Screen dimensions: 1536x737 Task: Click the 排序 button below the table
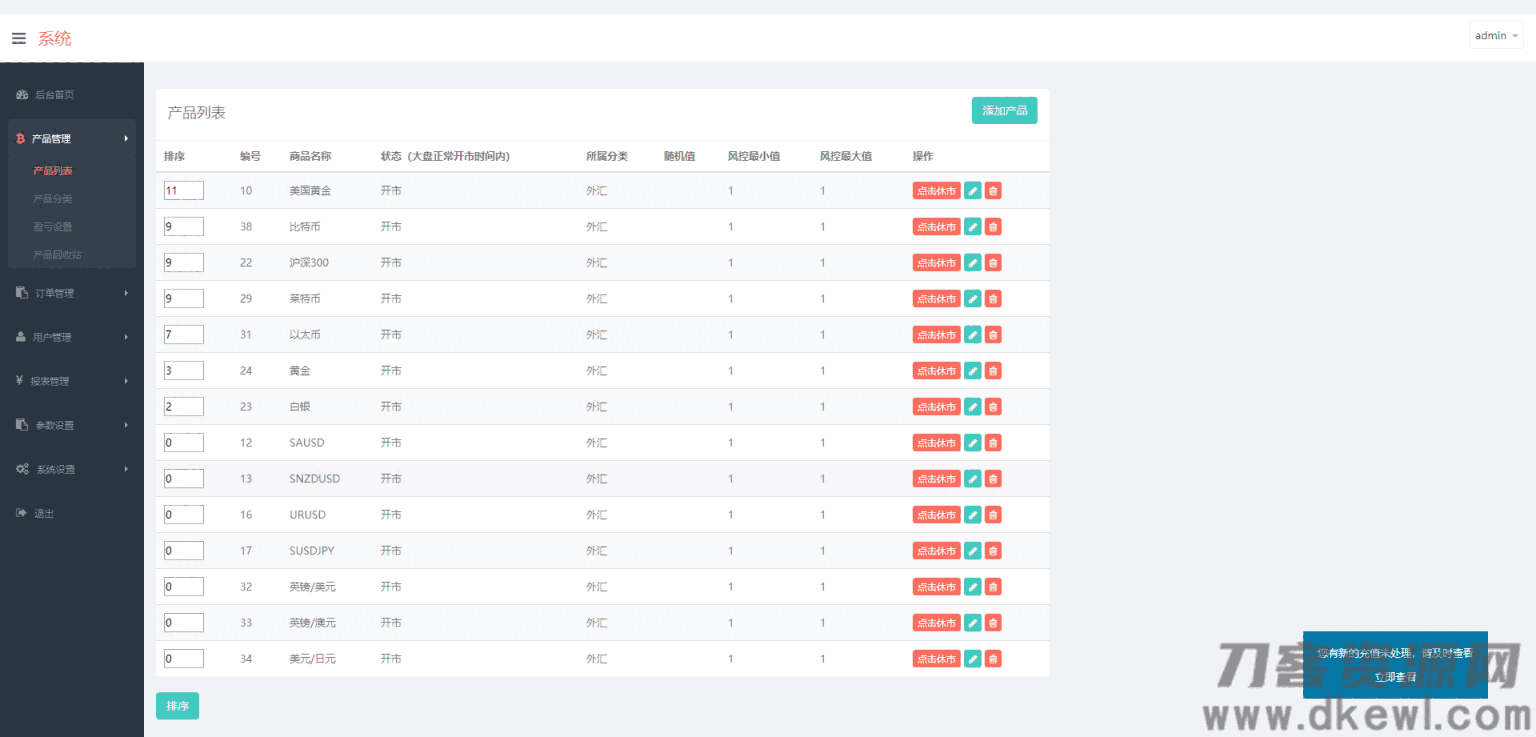pos(177,706)
